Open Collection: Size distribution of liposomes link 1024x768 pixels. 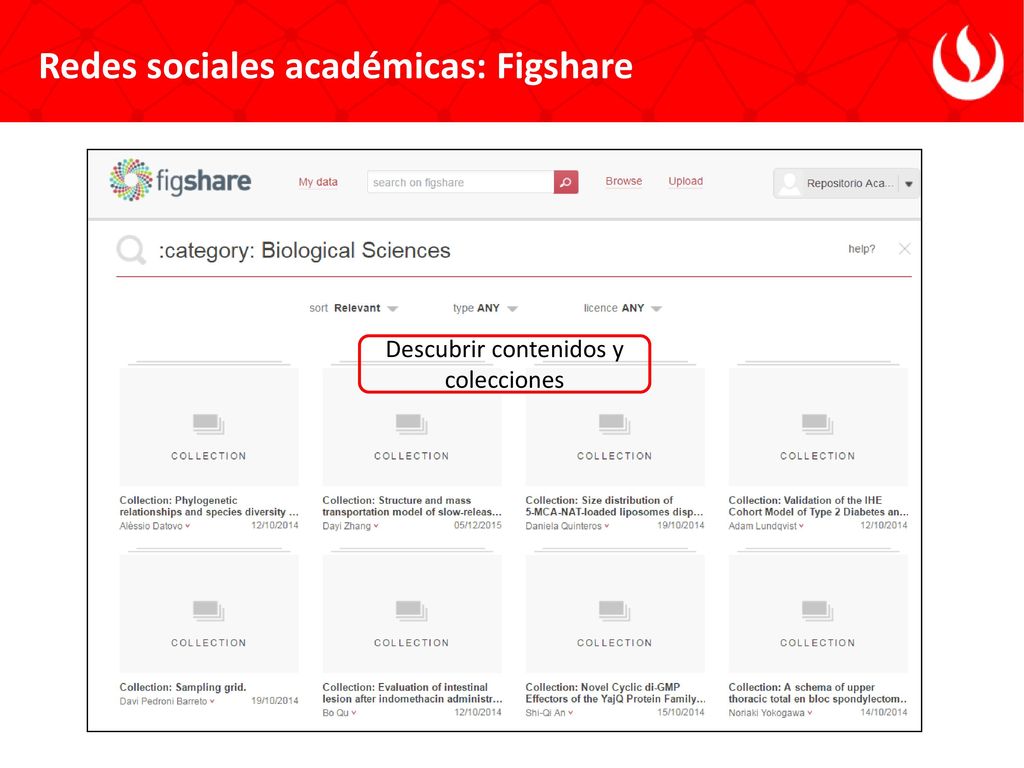tap(615, 506)
